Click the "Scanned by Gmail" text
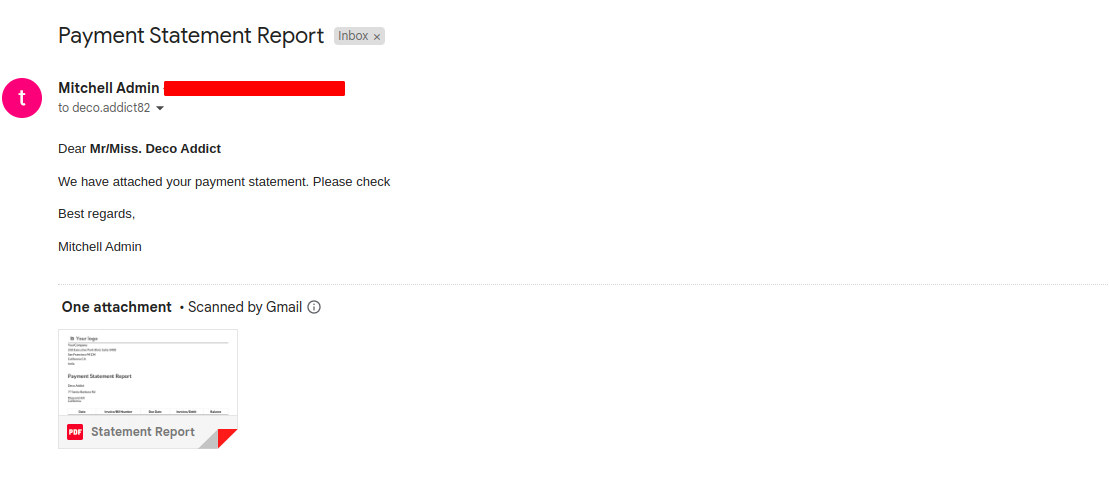The width and height of the screenshot is (1109, 482). pos(245,307)
